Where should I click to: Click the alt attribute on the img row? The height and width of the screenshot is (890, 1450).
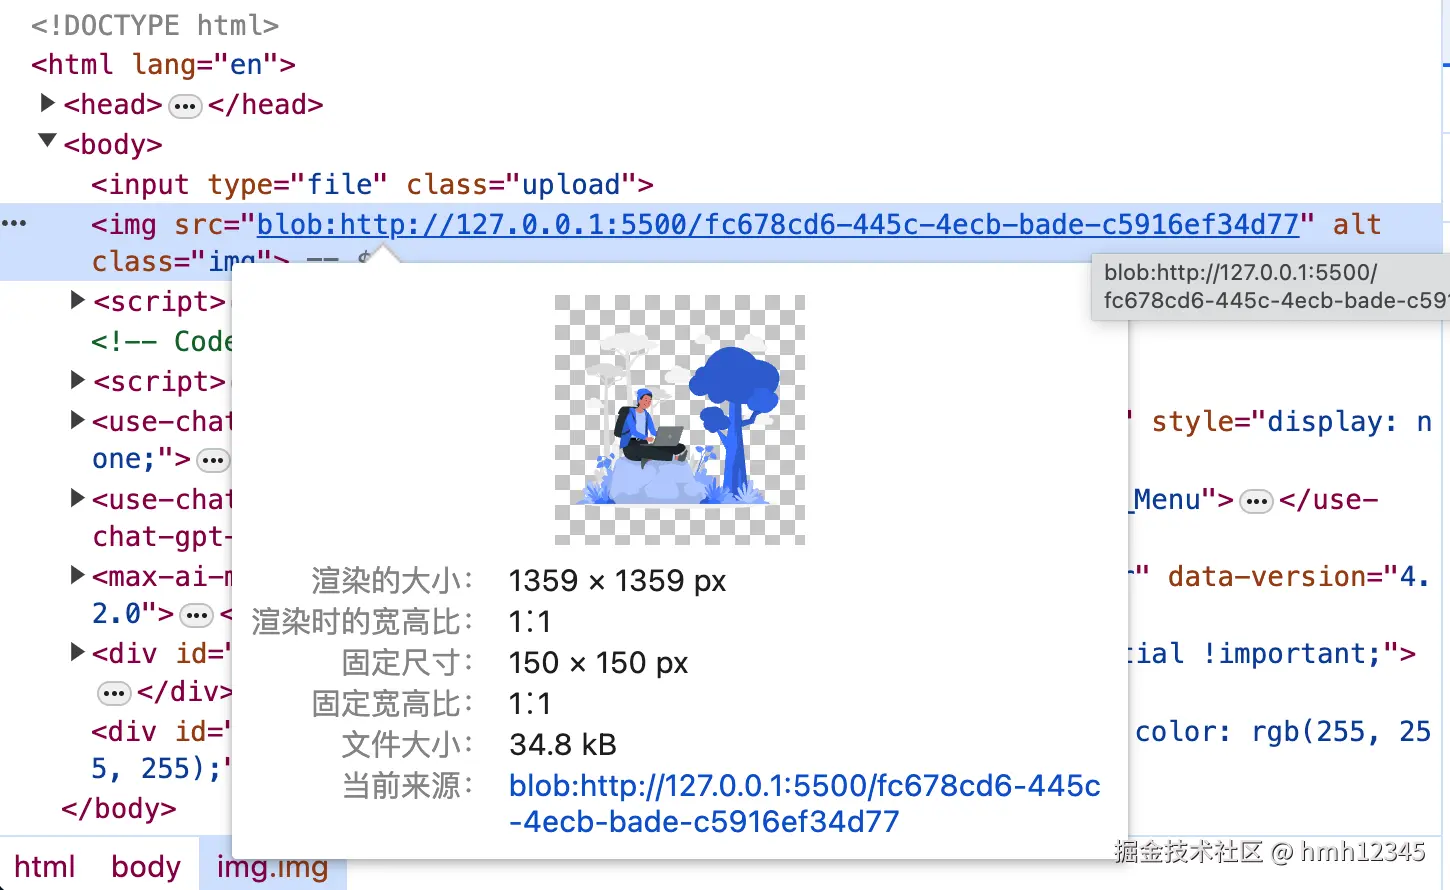[x=1356, y=224]
